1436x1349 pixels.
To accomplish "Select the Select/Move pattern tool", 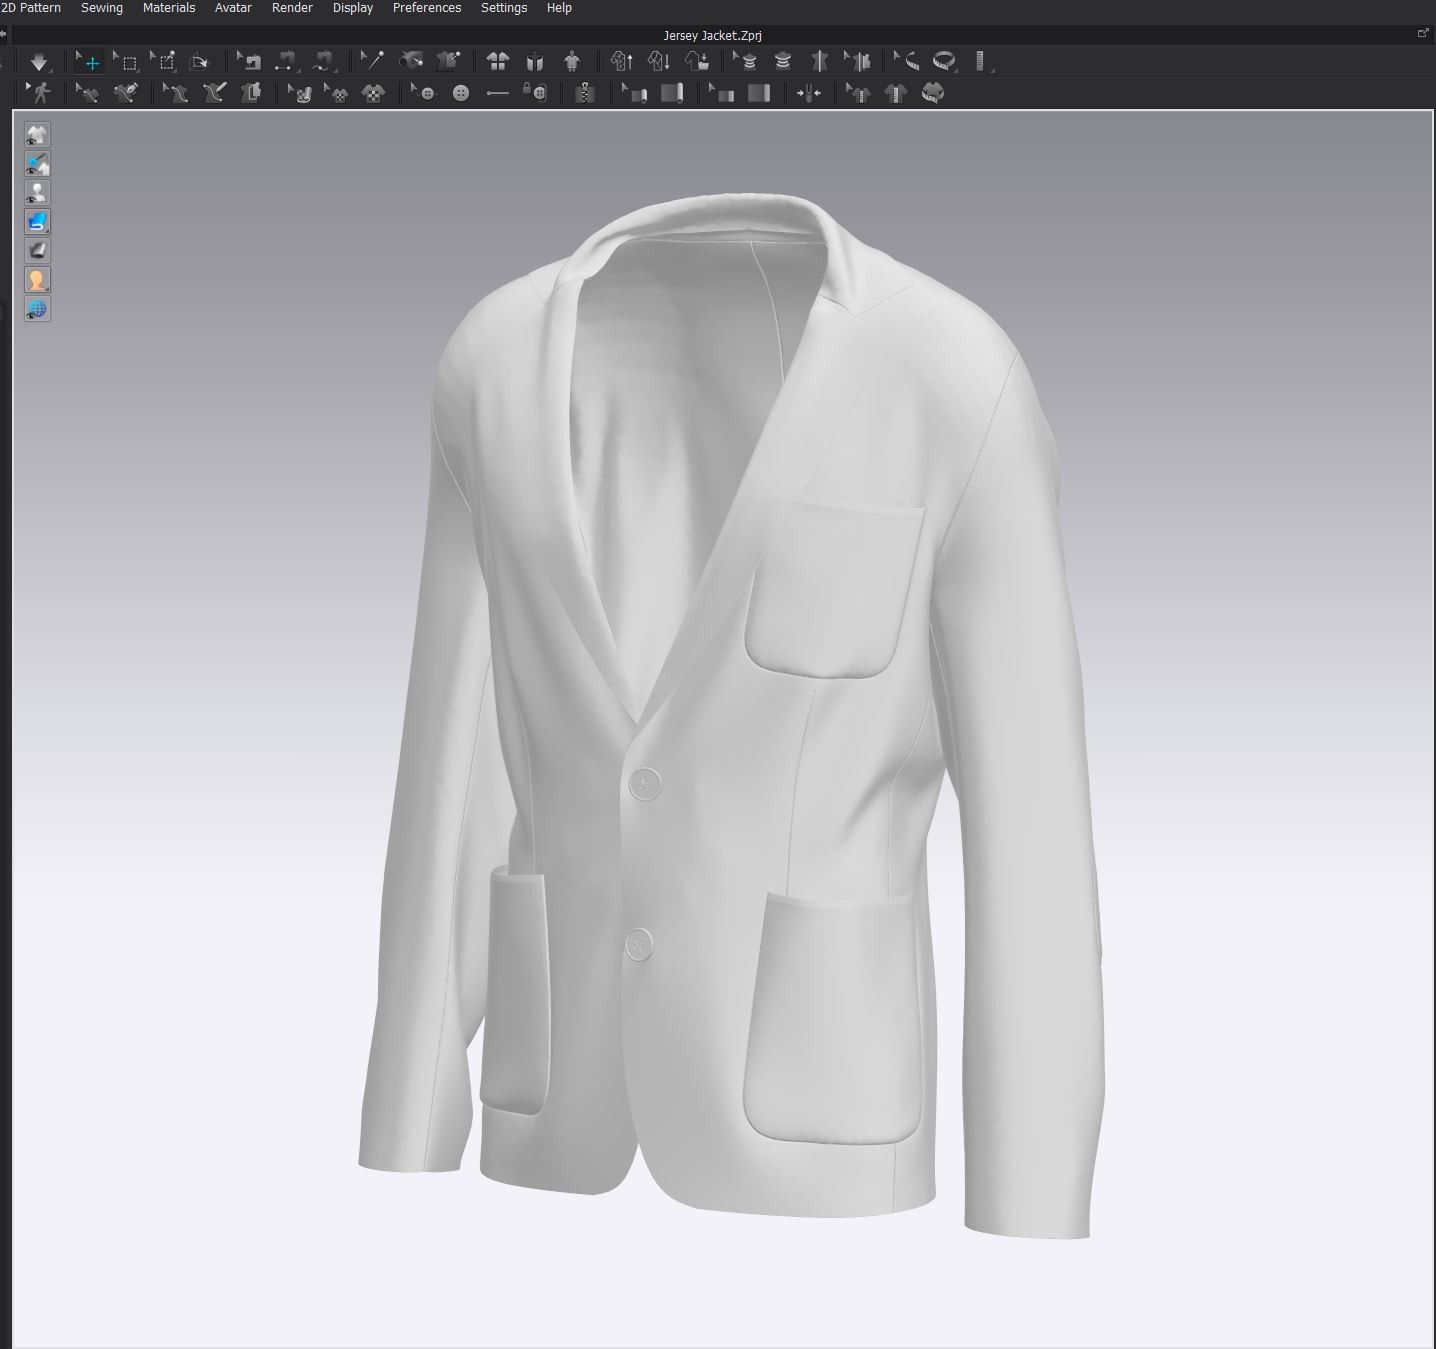I will pos(89,62).
